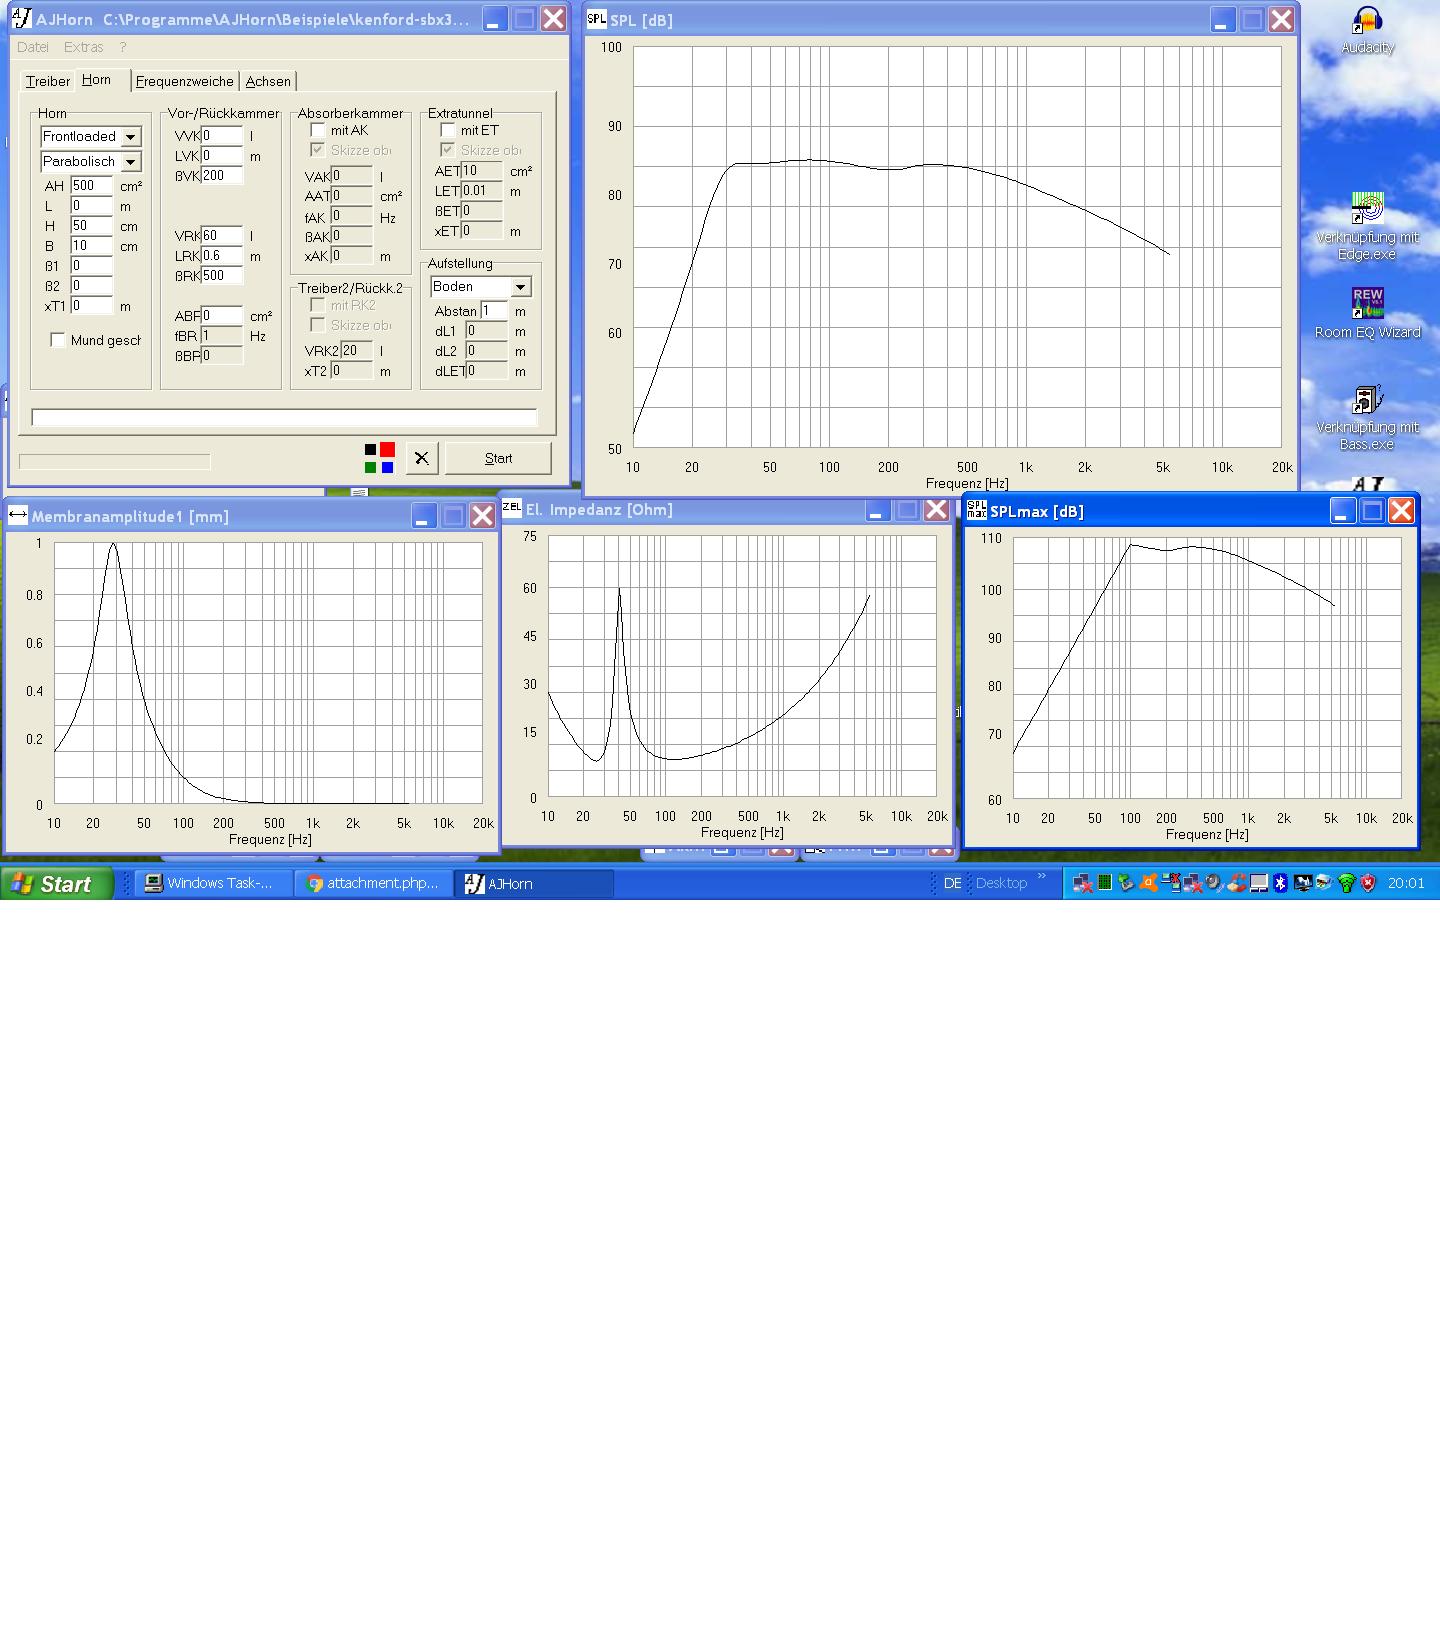Enable the 'mit ET' checkbox
The width and height of the screenshot is (1440, 1647).
(x=448, y=131)
